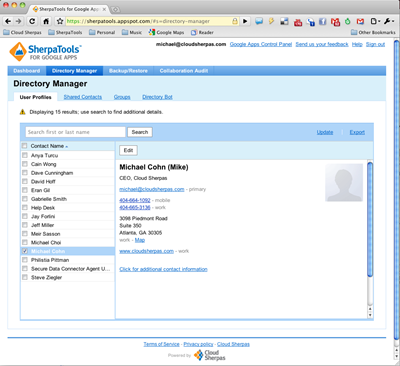The image size is (400, 366).
Task: Click the blue chat bubble extension icon
Action: point(259,21)
